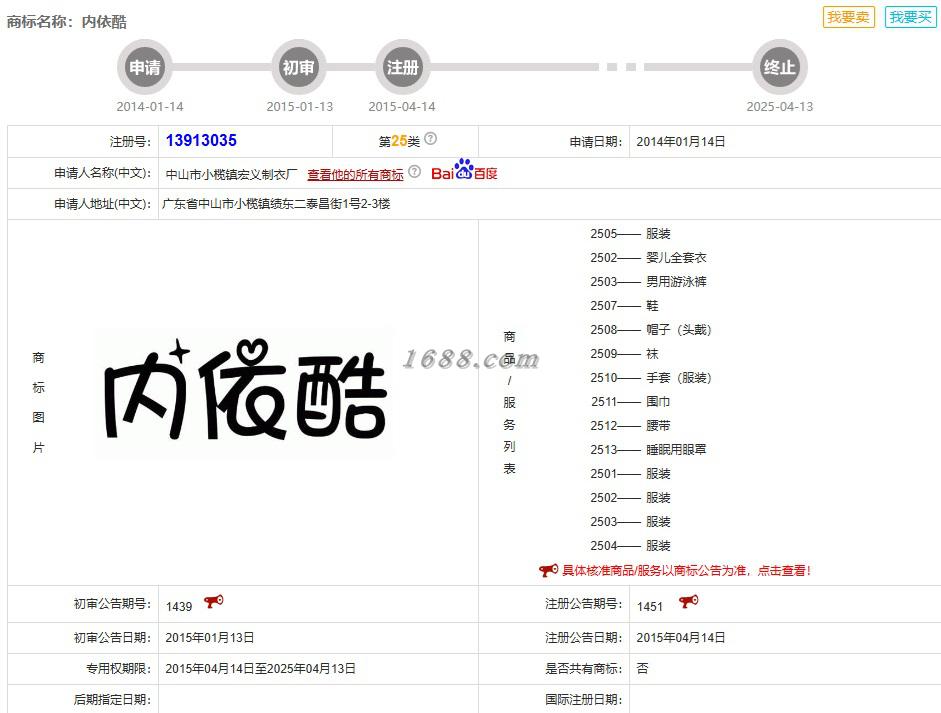Click the 我要买 button
Image resolution: width=941 pixels, height=713 pixels.
(910, 17)
